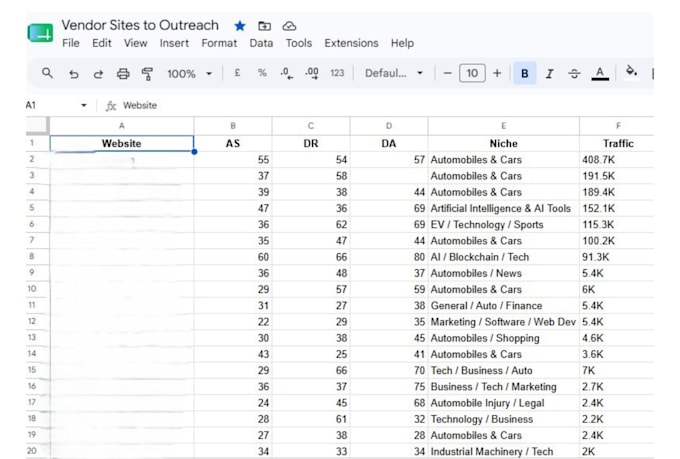This screenshot has width=680, height=459.
Task: Click the Industrial Machinery / Tech cell
Action: [503, 452]
